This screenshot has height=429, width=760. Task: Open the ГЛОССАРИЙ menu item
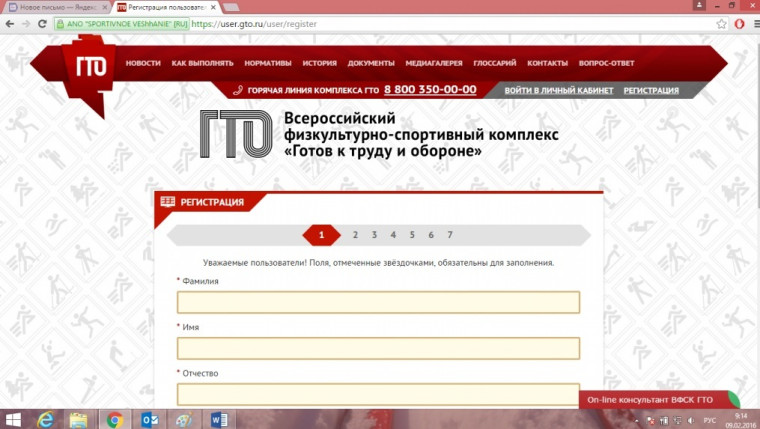tap(495, 63)
